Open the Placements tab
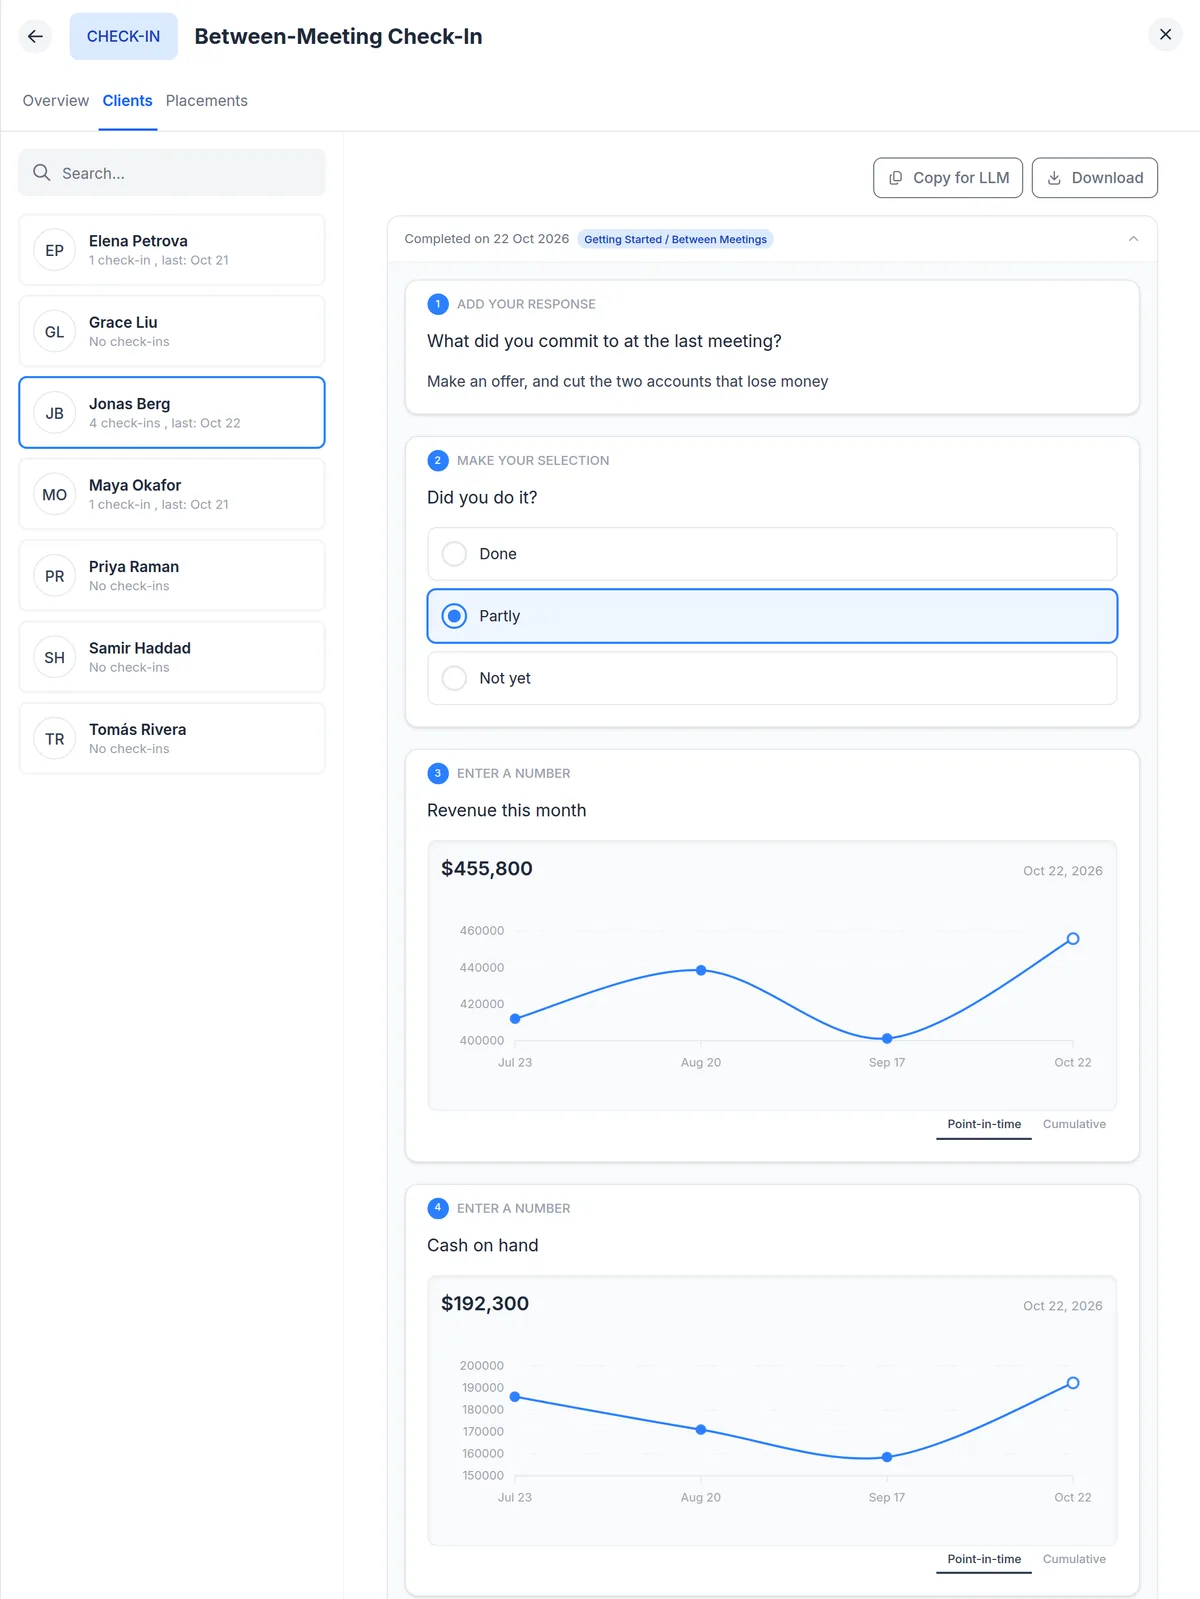Image resolution: width=1200 pixels, height=1599 pixels. 207,101
